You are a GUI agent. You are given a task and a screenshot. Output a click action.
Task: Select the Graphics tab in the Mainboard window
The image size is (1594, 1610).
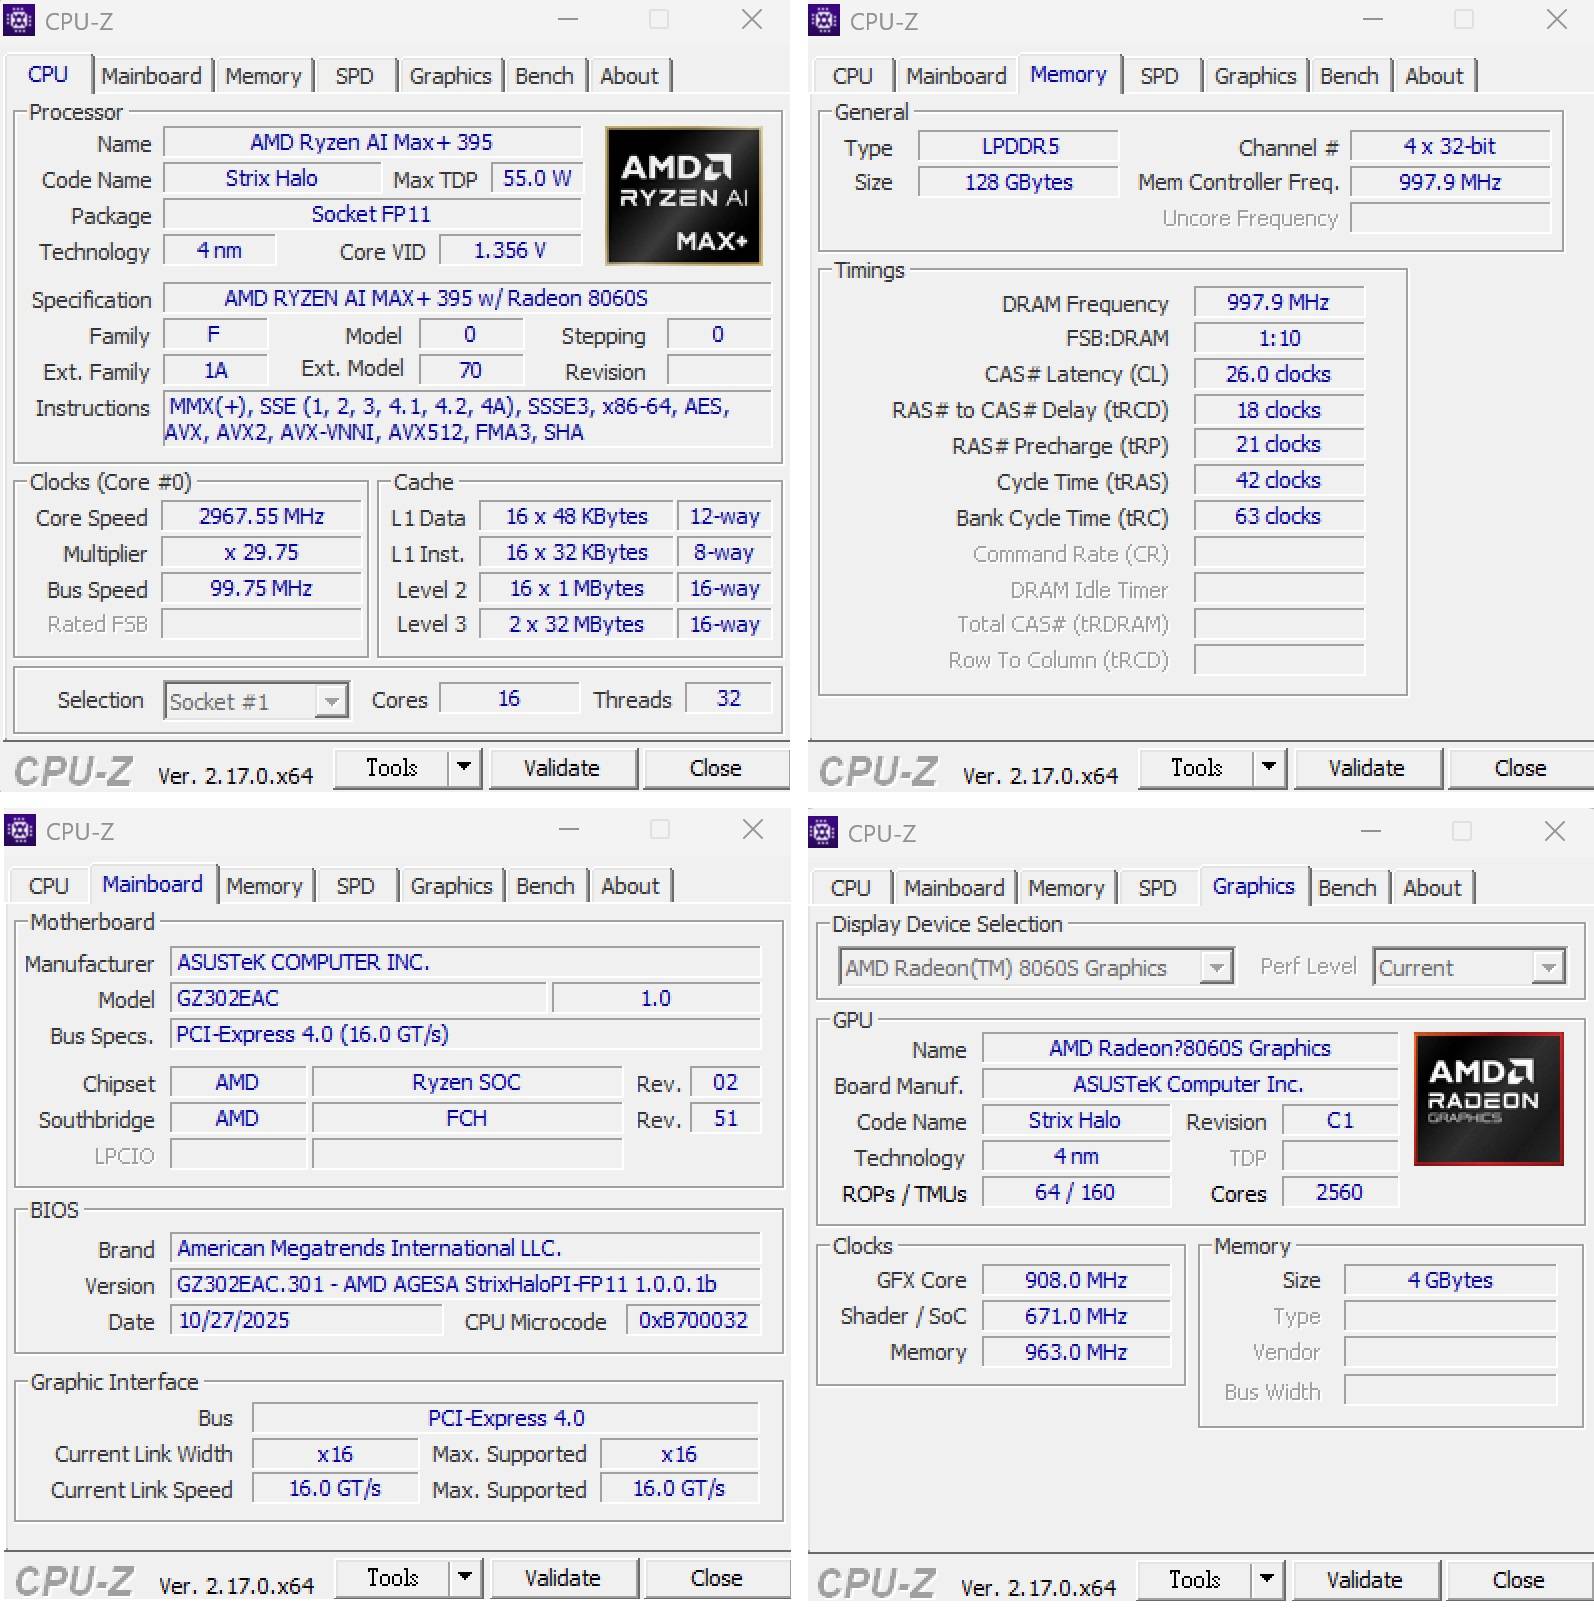451,886
